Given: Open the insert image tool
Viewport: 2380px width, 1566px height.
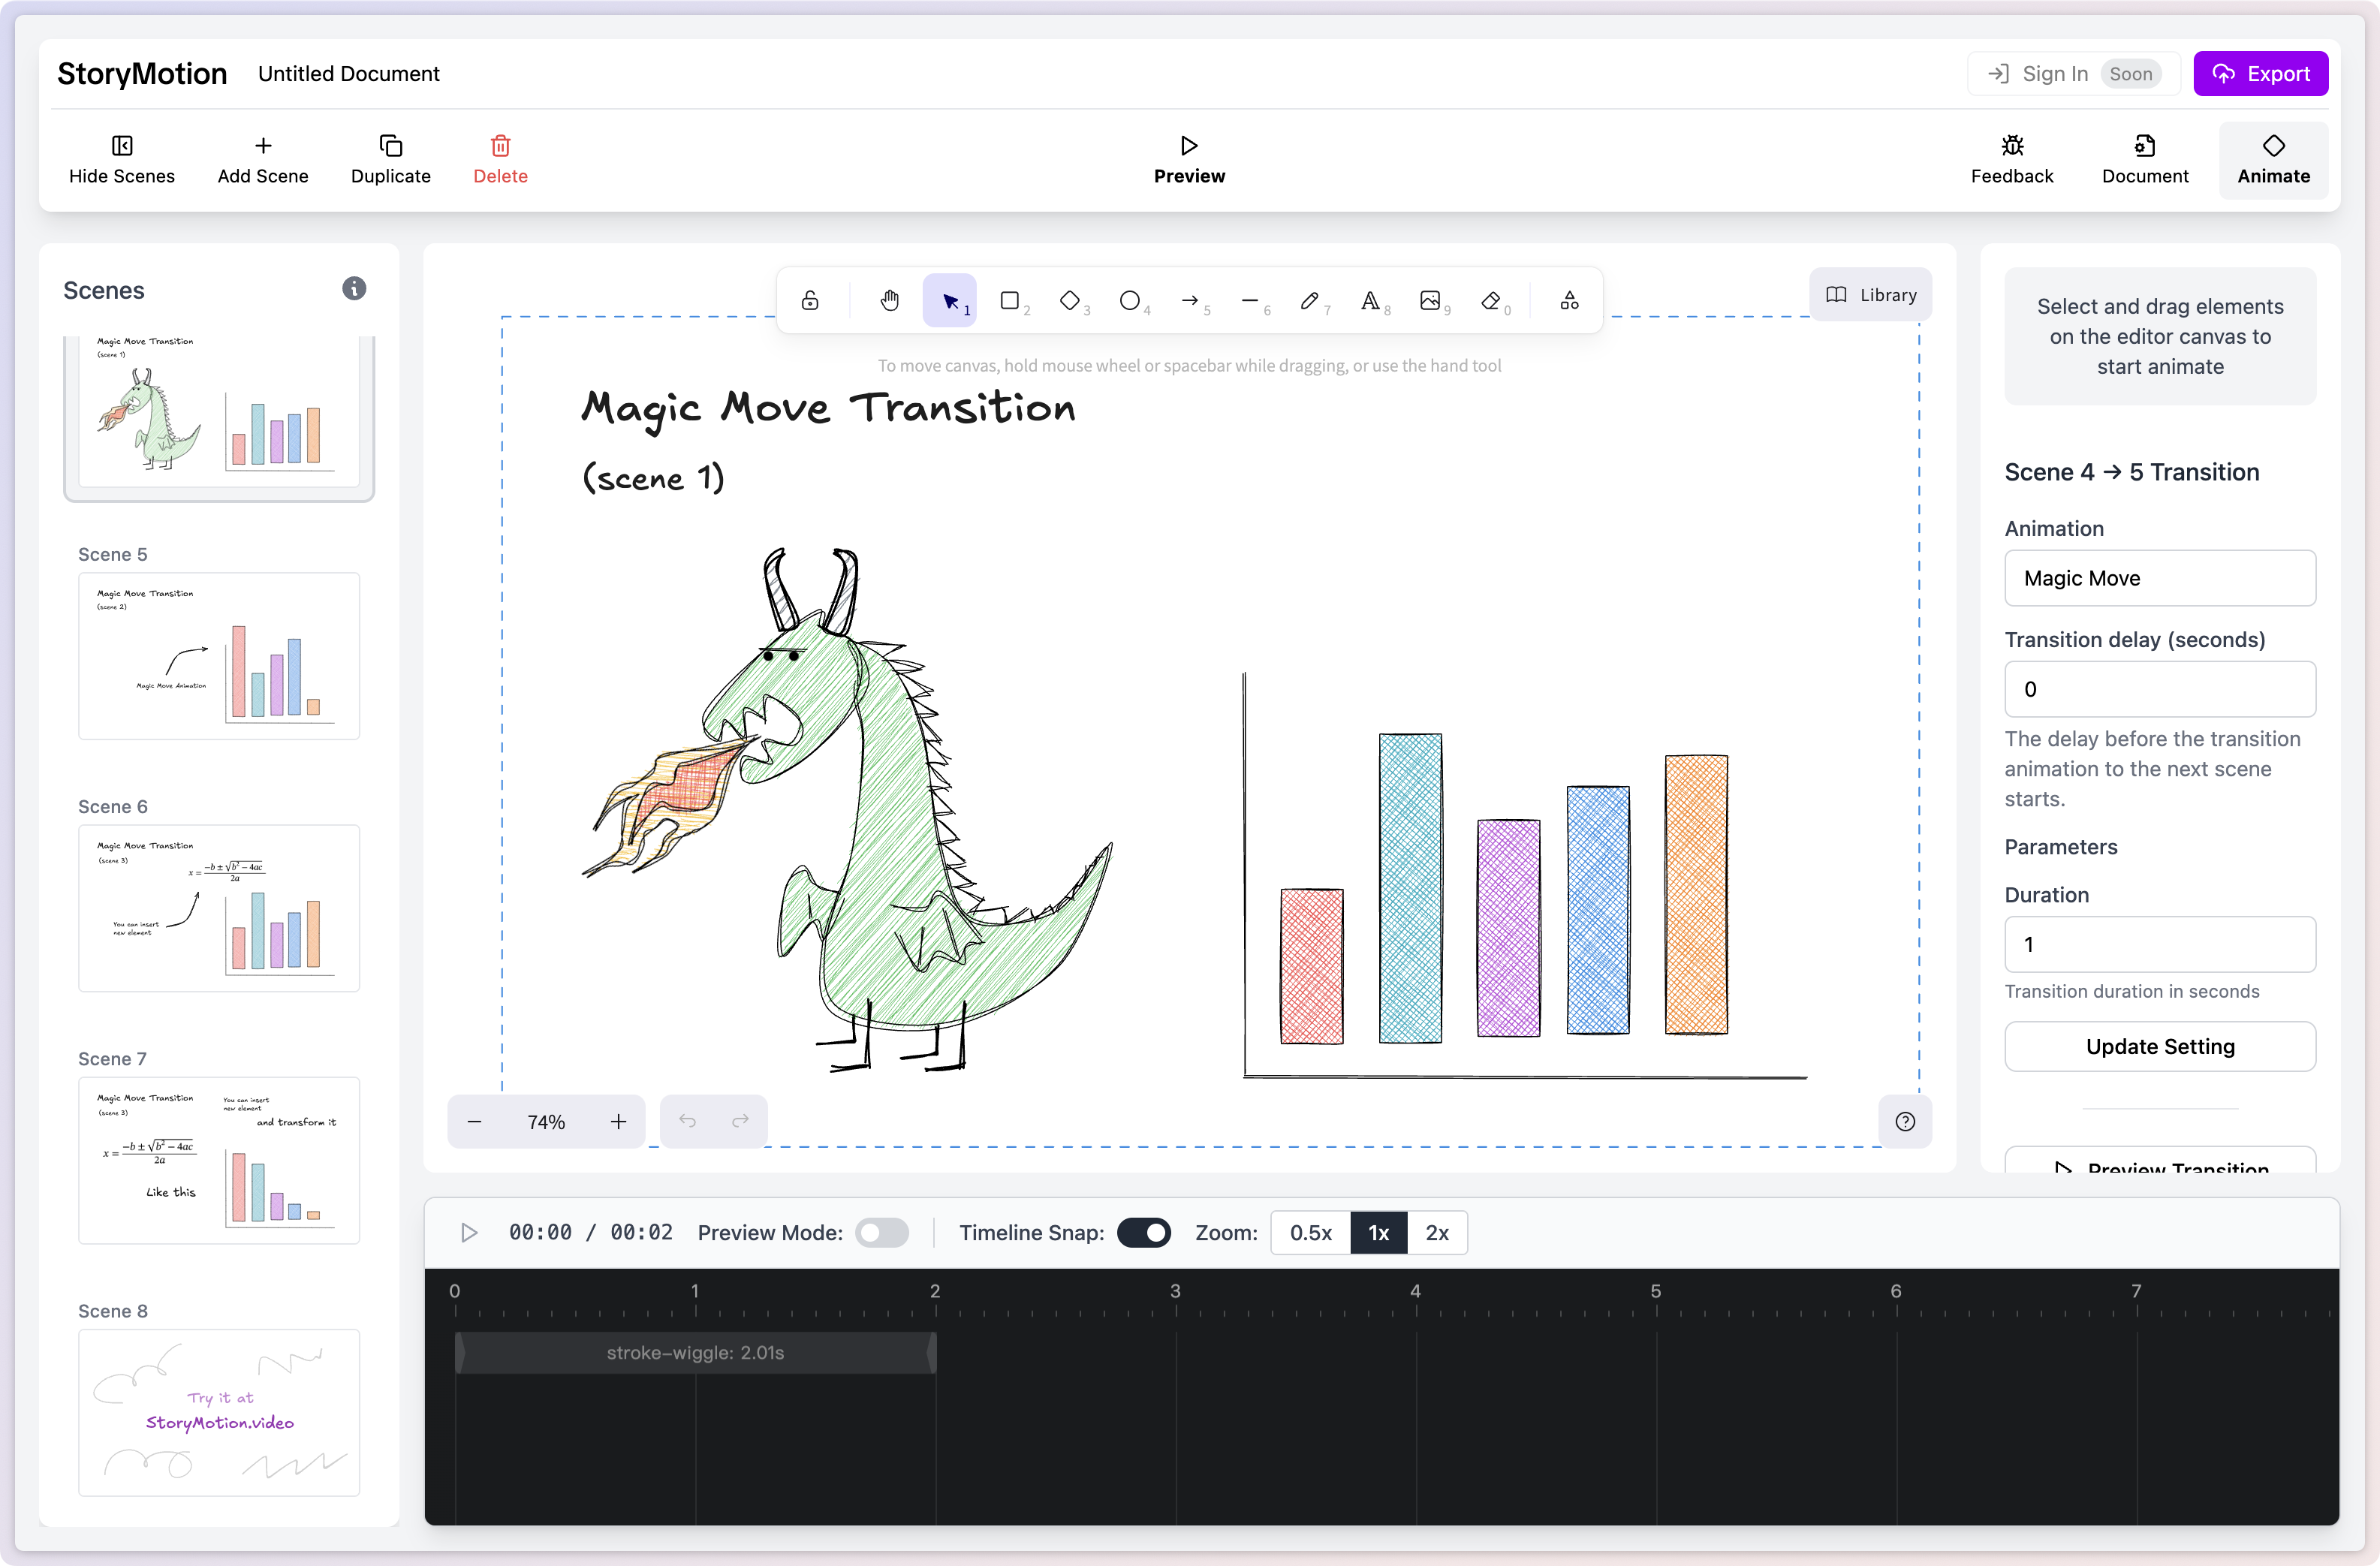Looking at the screenshot, I should point(1430,300).
